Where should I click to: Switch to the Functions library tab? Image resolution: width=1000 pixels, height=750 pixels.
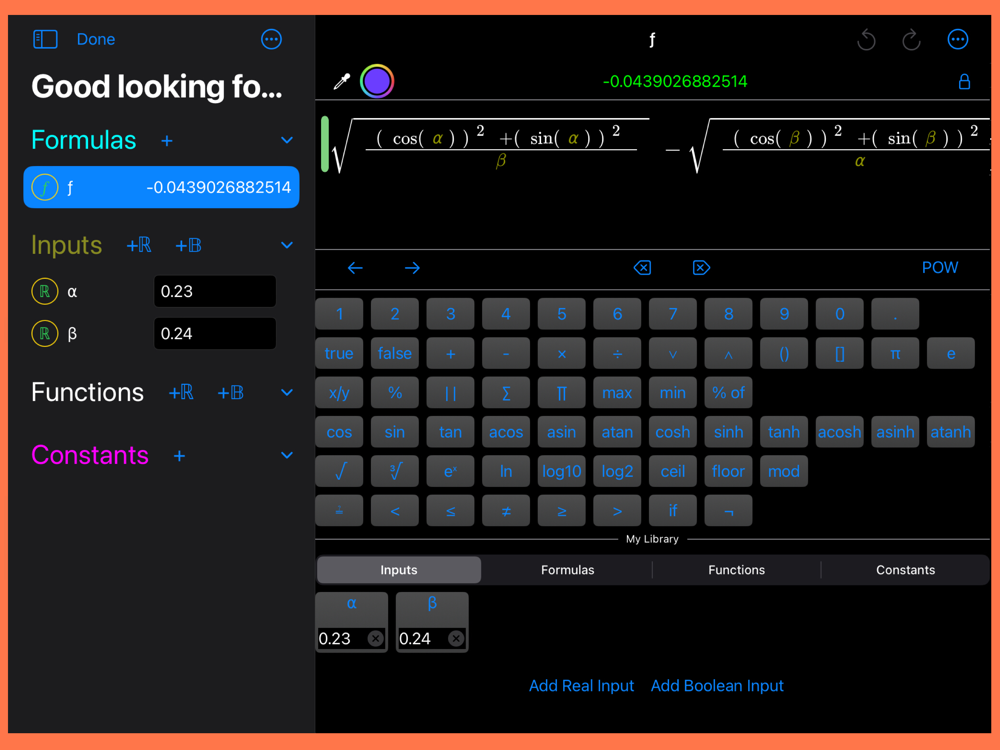coord(737,570)
